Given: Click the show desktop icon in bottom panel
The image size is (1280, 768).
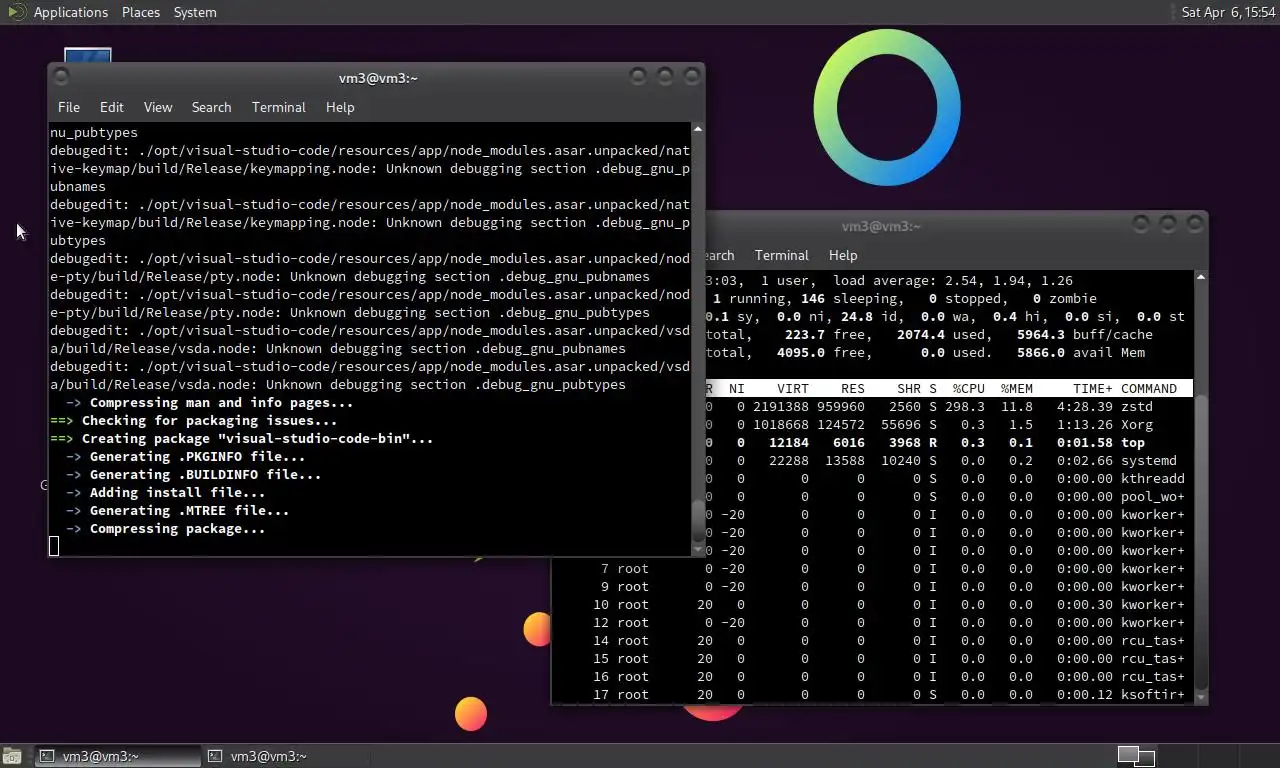Looking at the screenshot, I should click(11, 756).
